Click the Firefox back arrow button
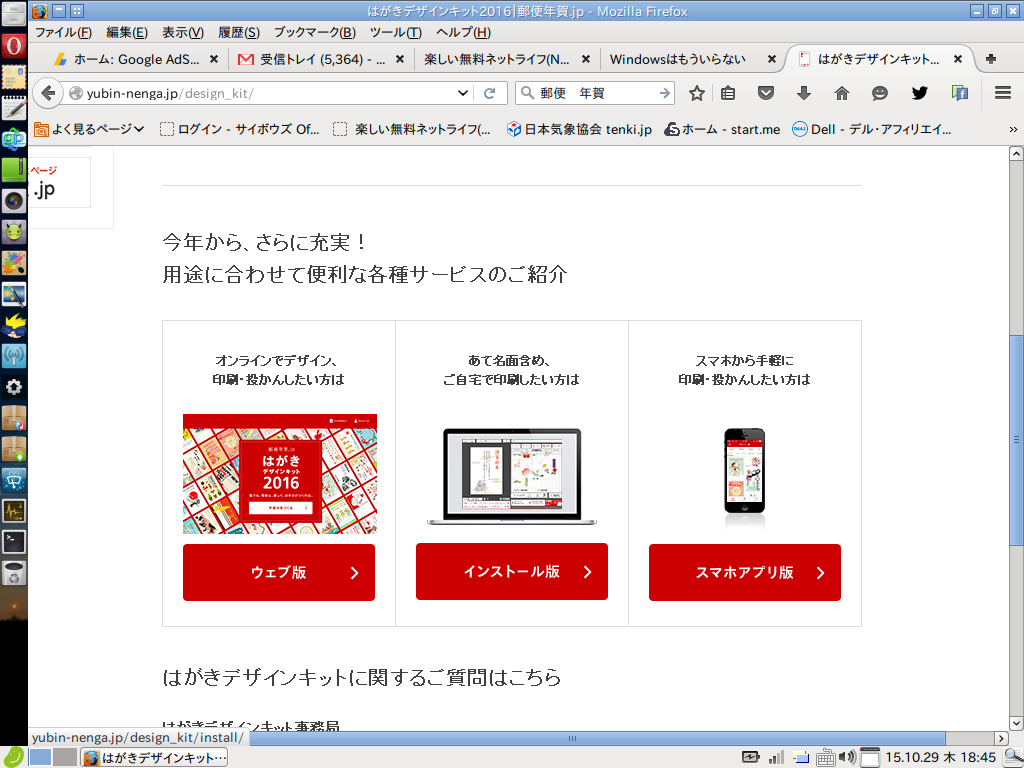 [x=47, y=93]
